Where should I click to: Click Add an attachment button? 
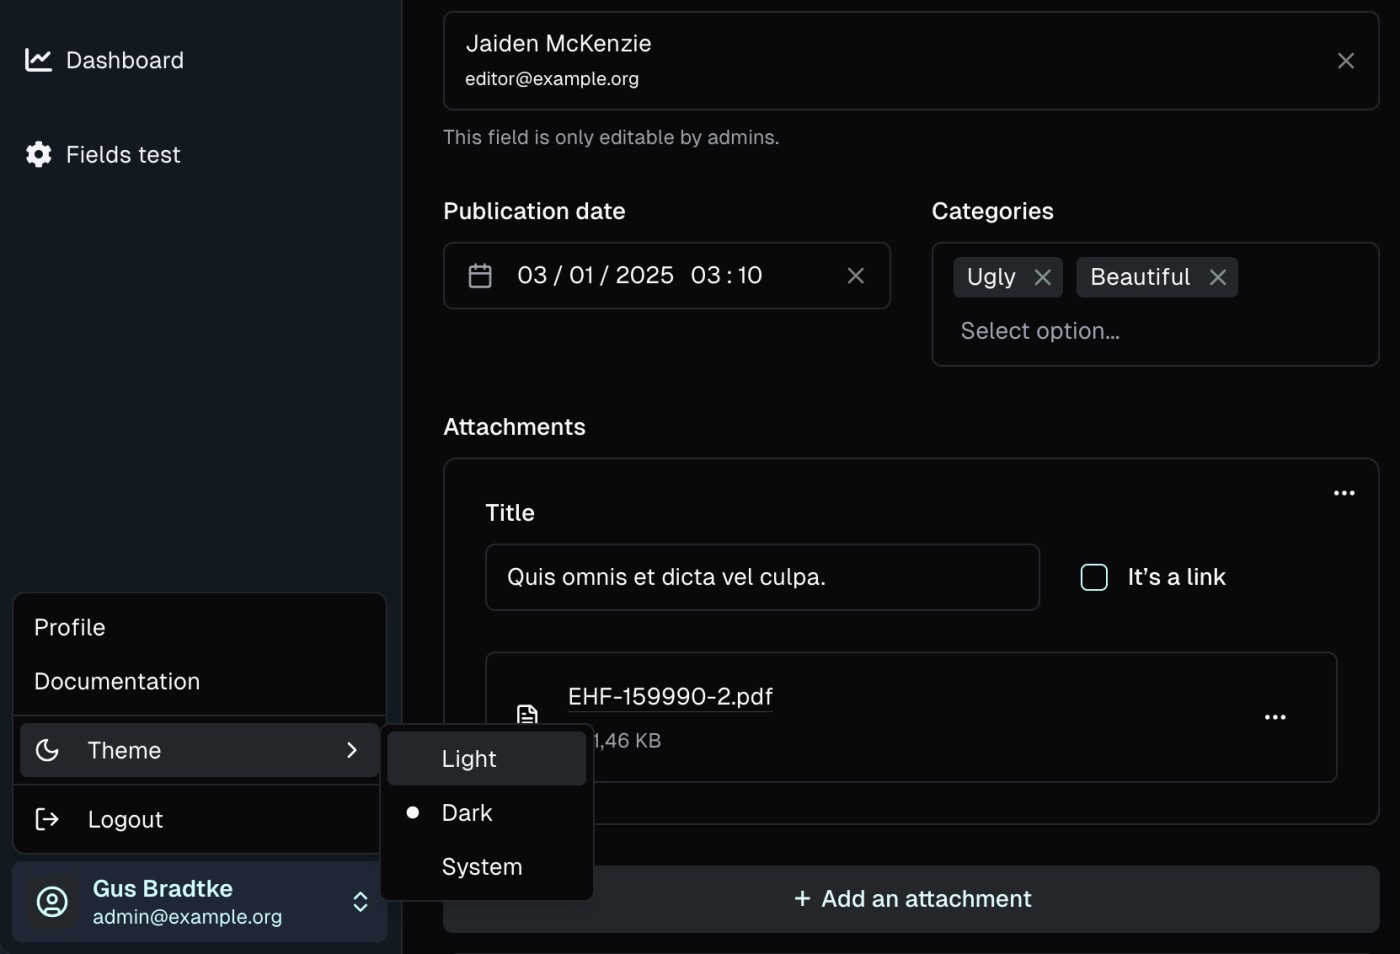(911, 899)
